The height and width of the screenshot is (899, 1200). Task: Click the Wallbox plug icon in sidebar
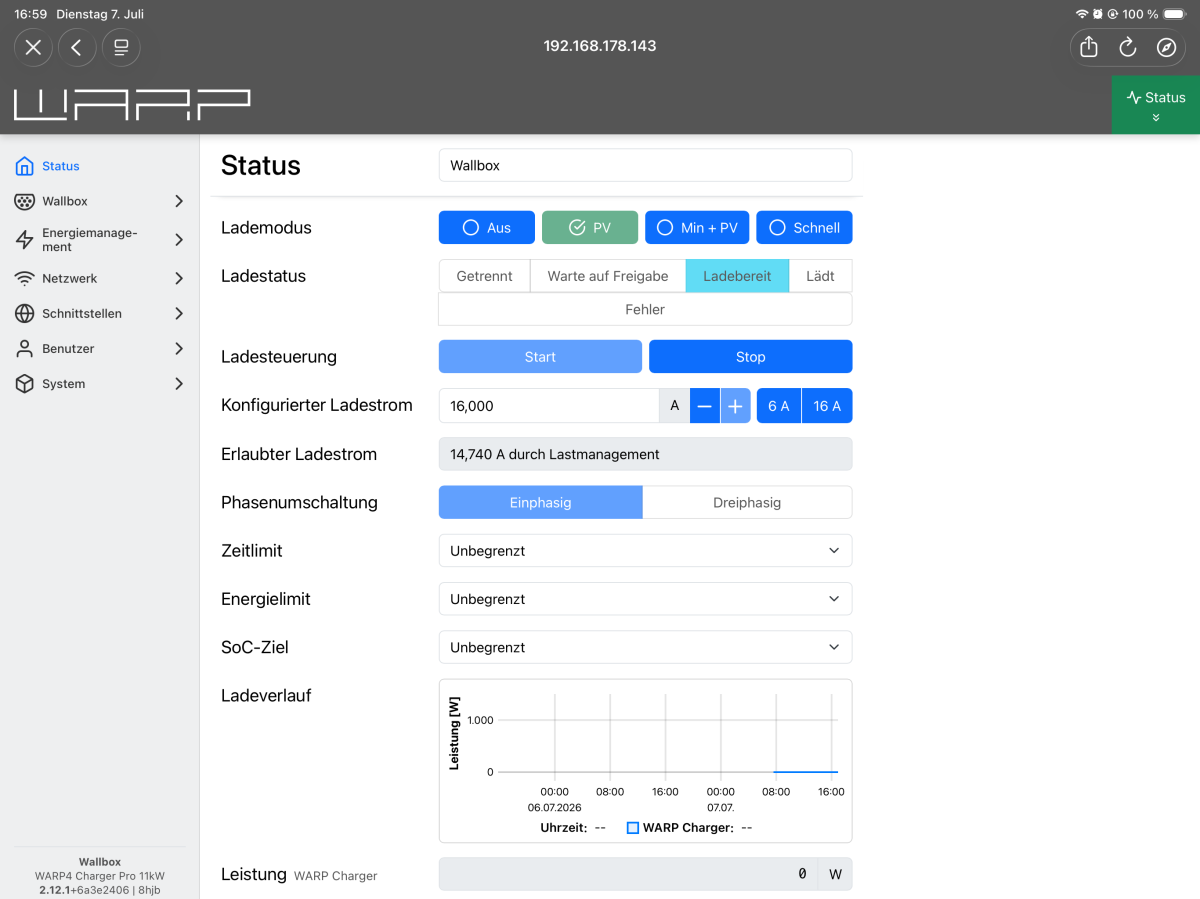click(25, 201)
